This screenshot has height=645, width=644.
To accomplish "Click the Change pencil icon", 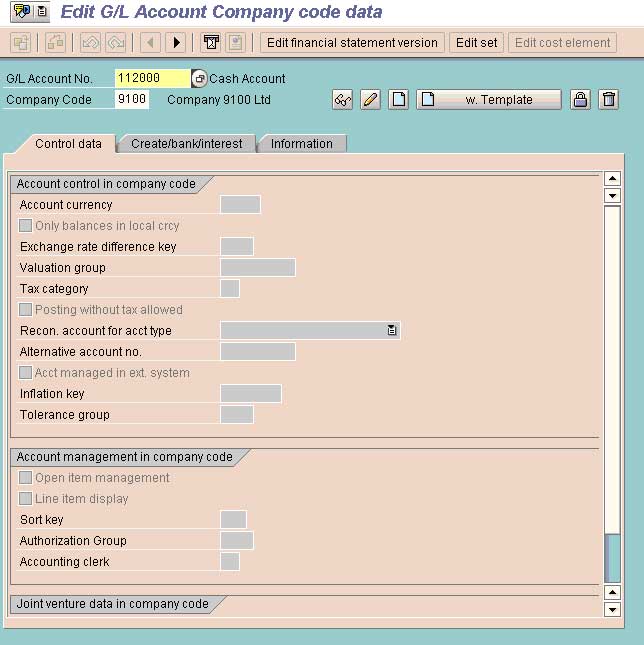I will (370, 100).
